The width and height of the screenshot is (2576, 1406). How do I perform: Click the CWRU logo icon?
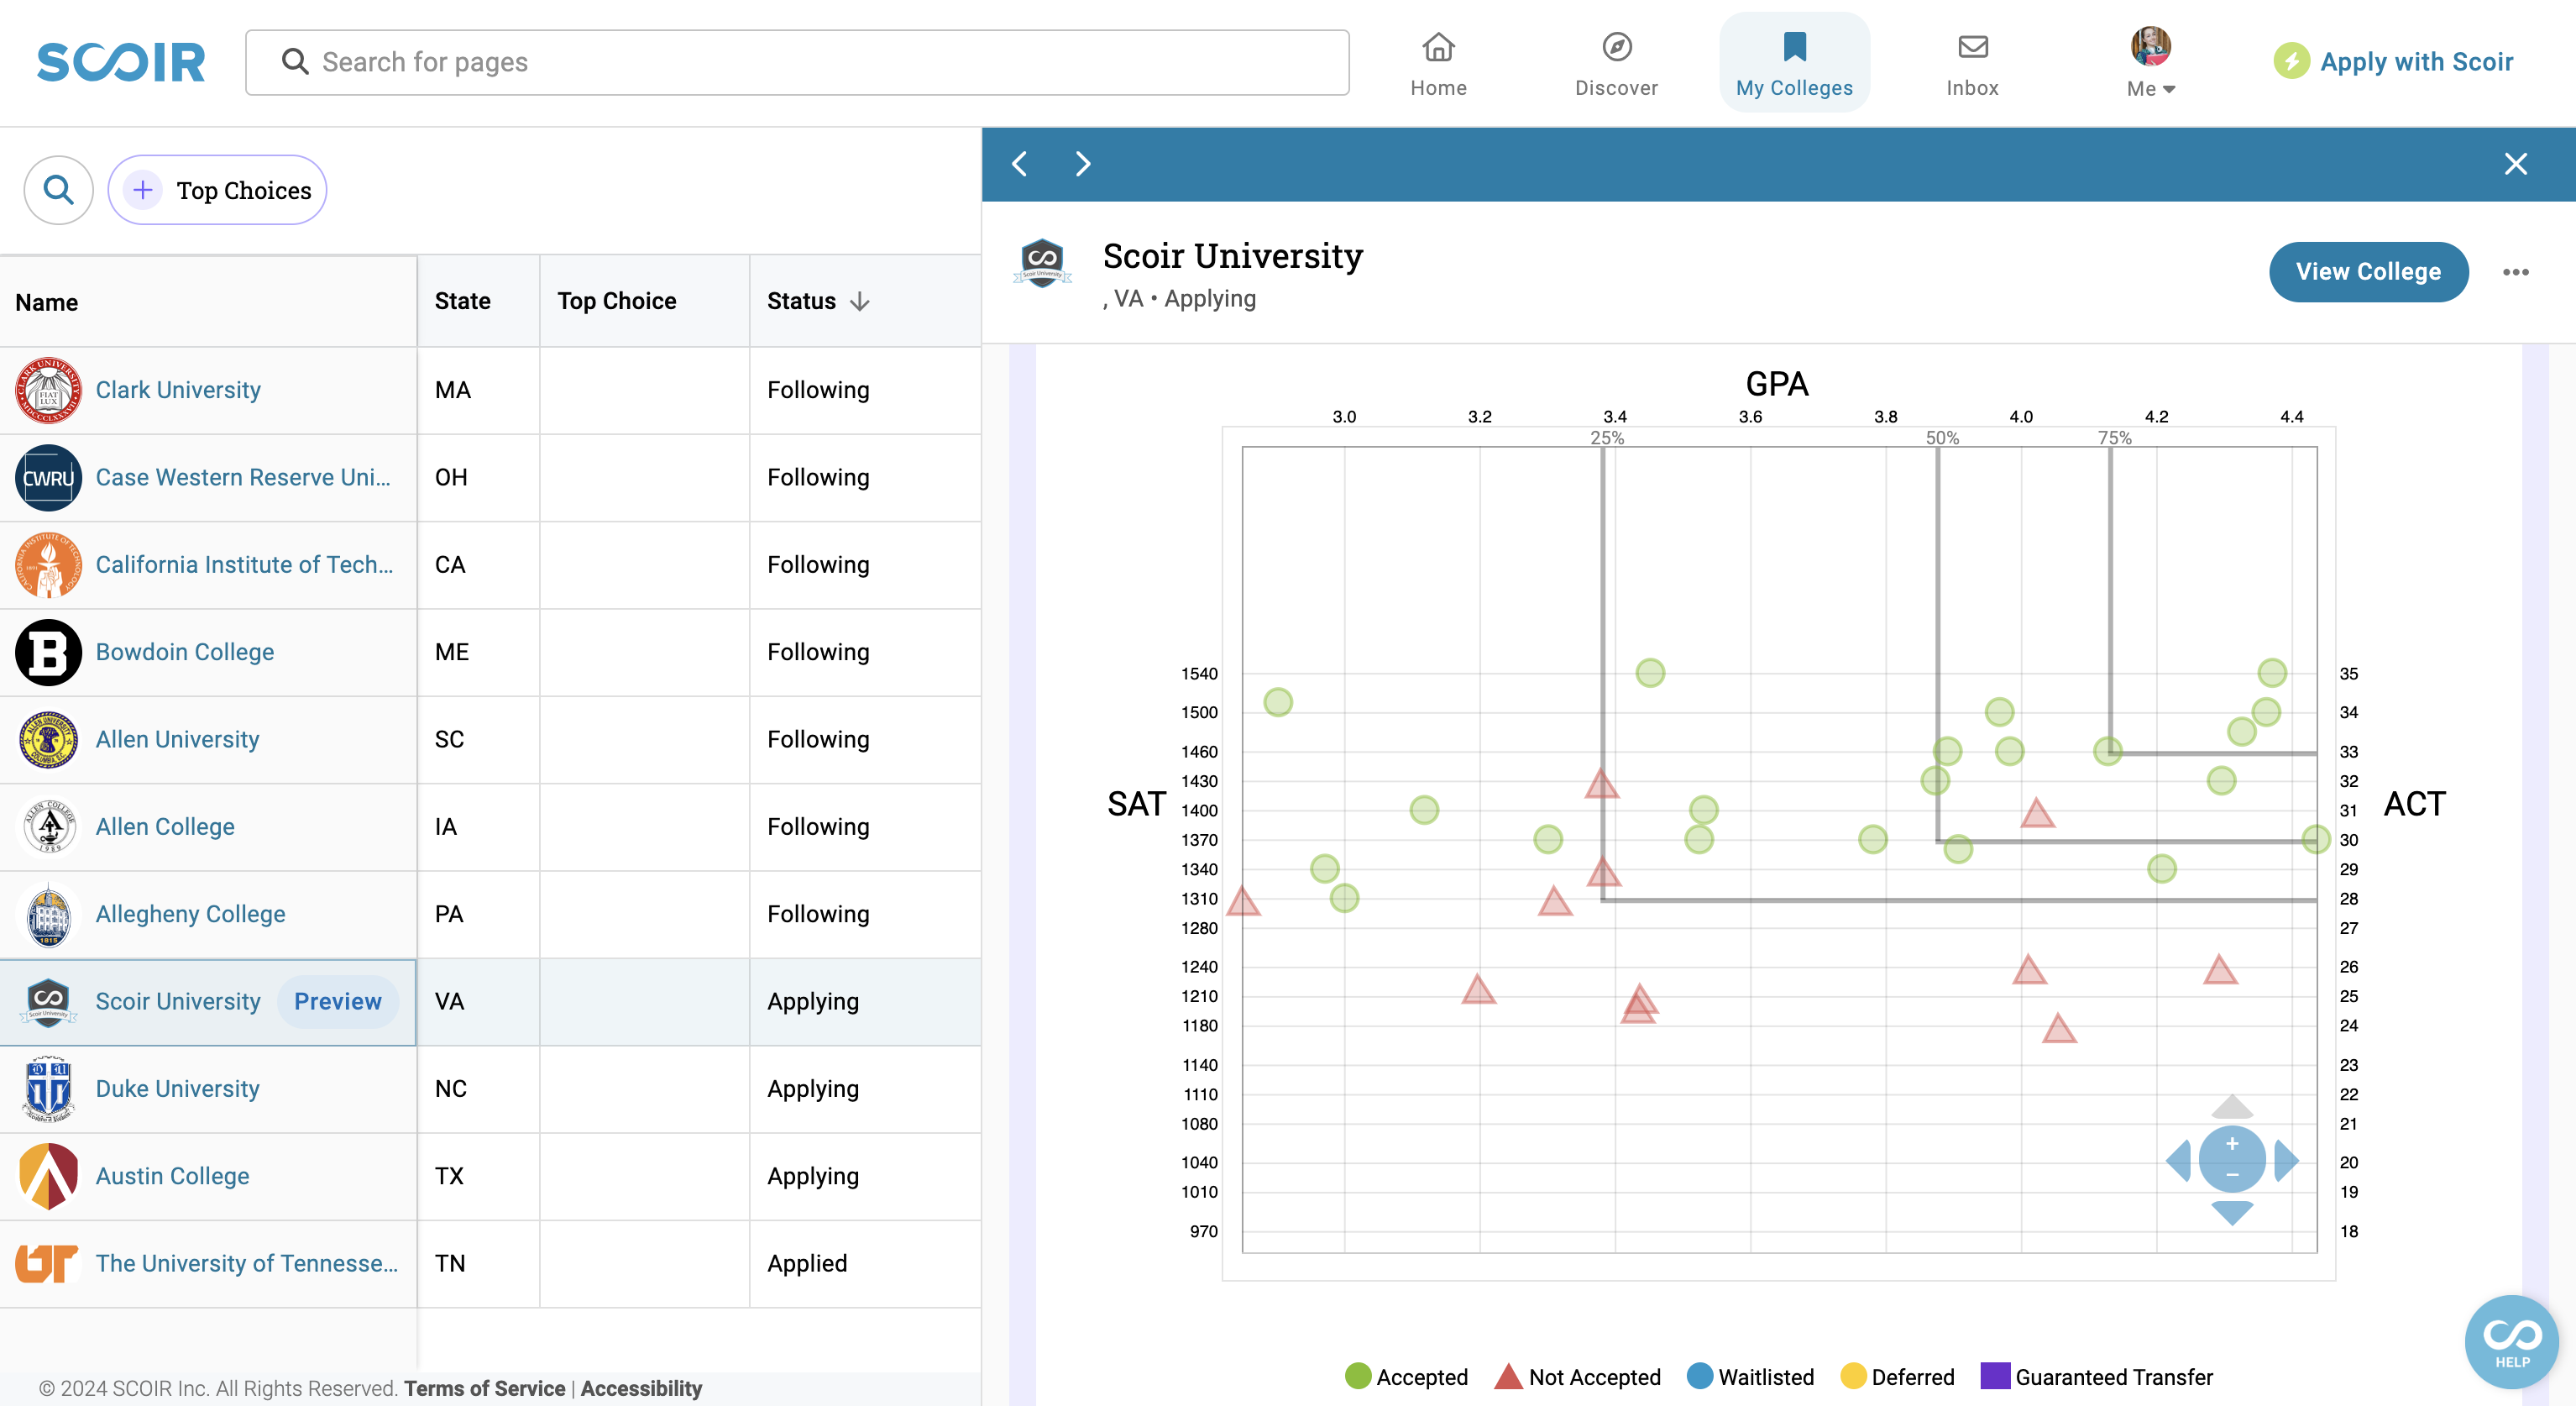pos(48,477)
